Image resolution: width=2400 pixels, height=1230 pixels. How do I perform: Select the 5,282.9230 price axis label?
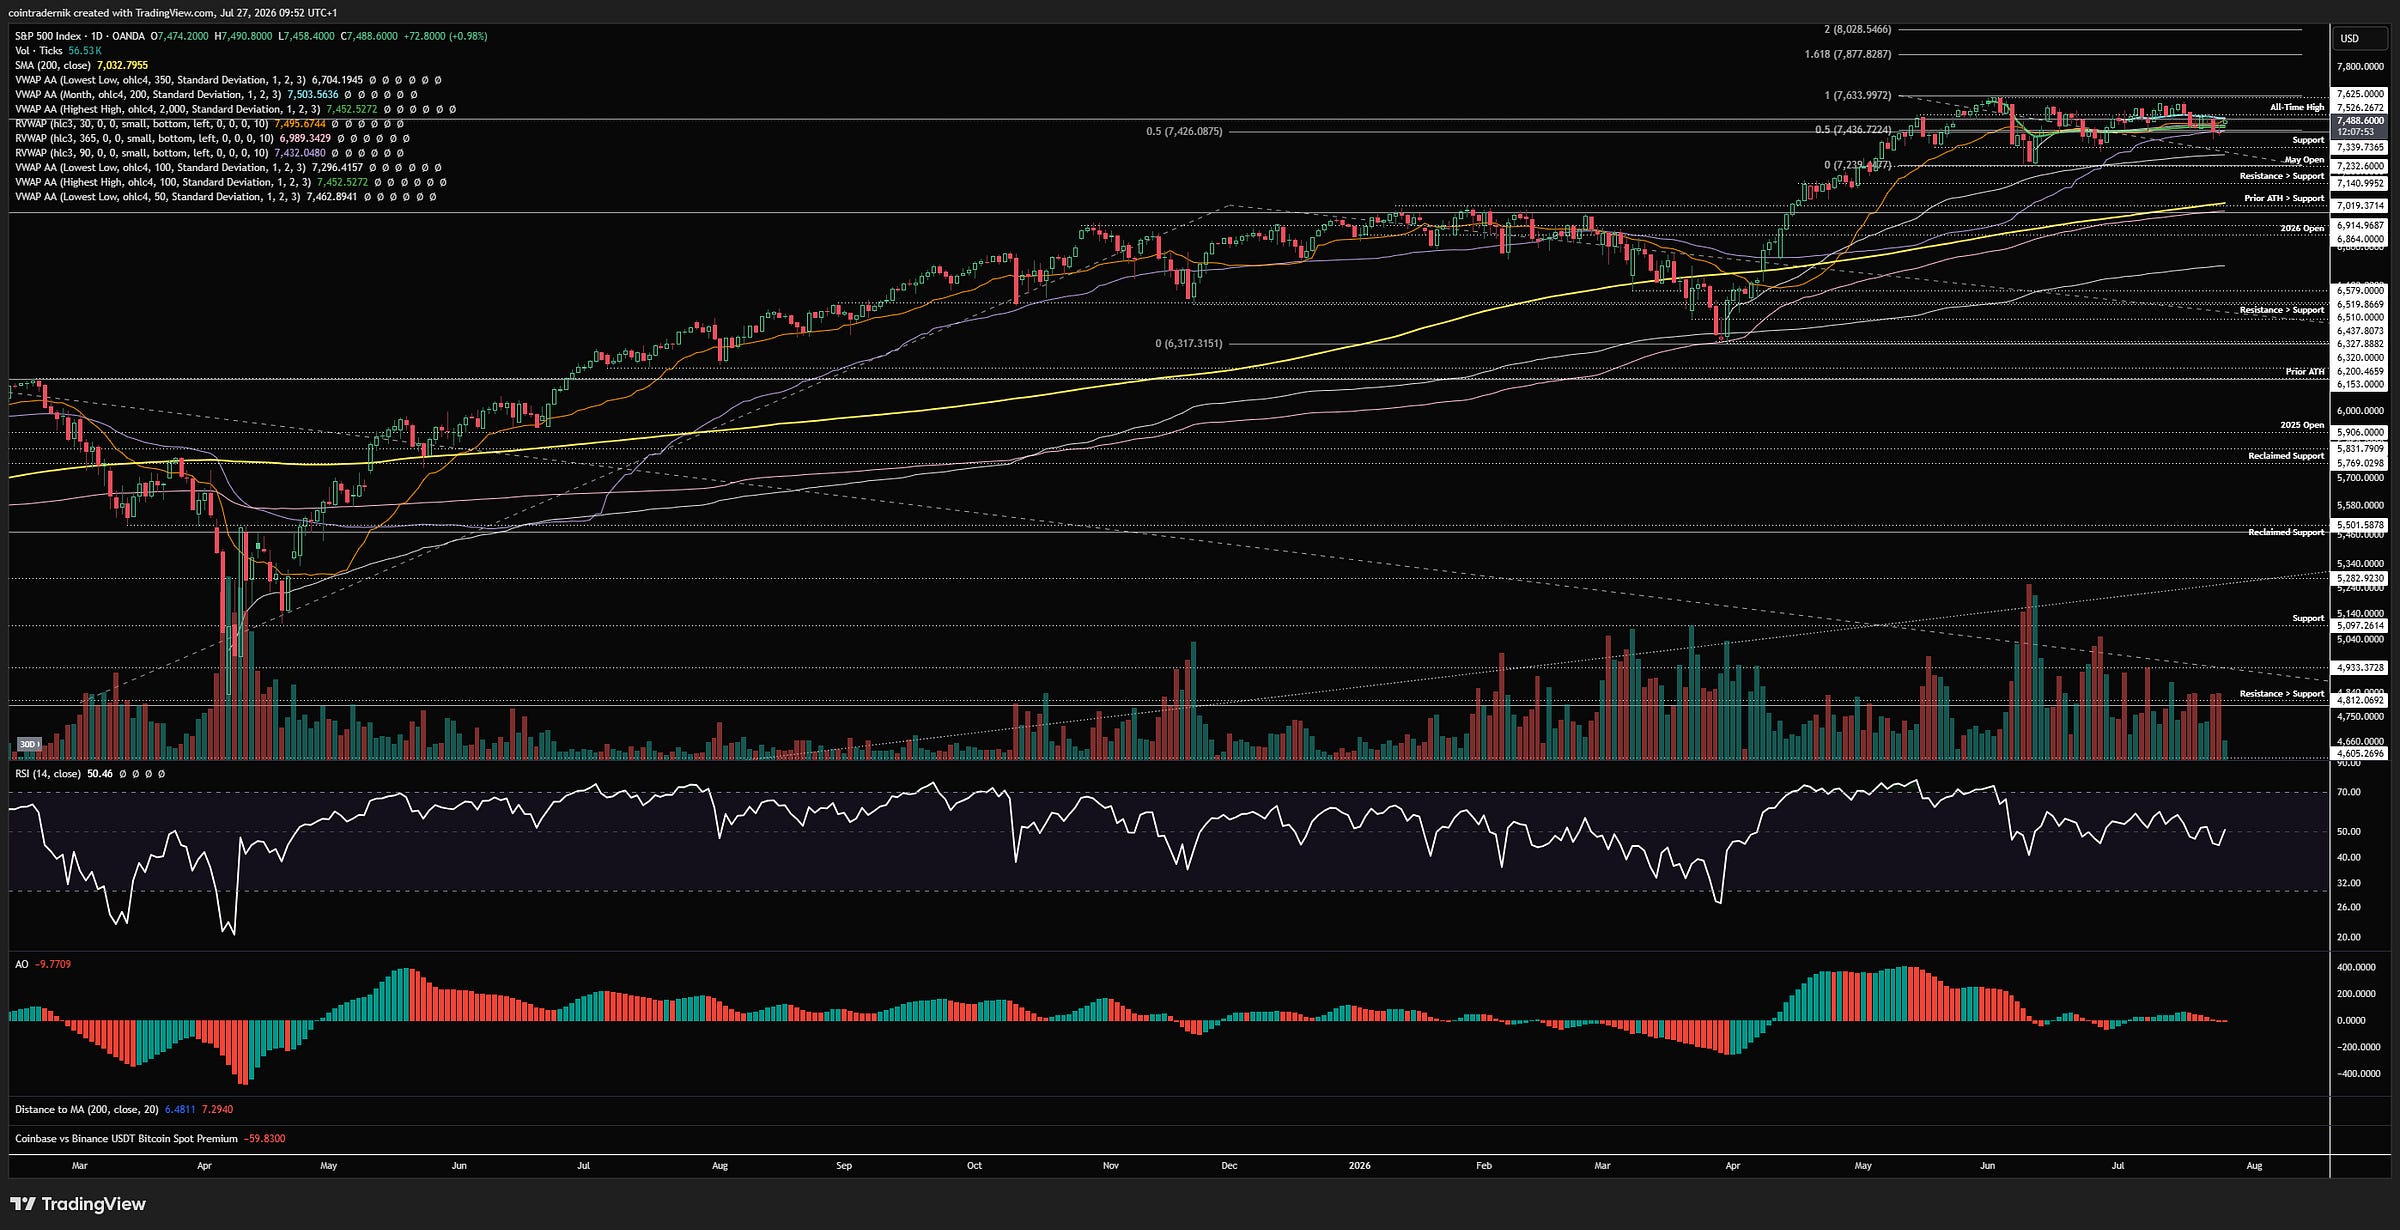[x=2360, y=578]
